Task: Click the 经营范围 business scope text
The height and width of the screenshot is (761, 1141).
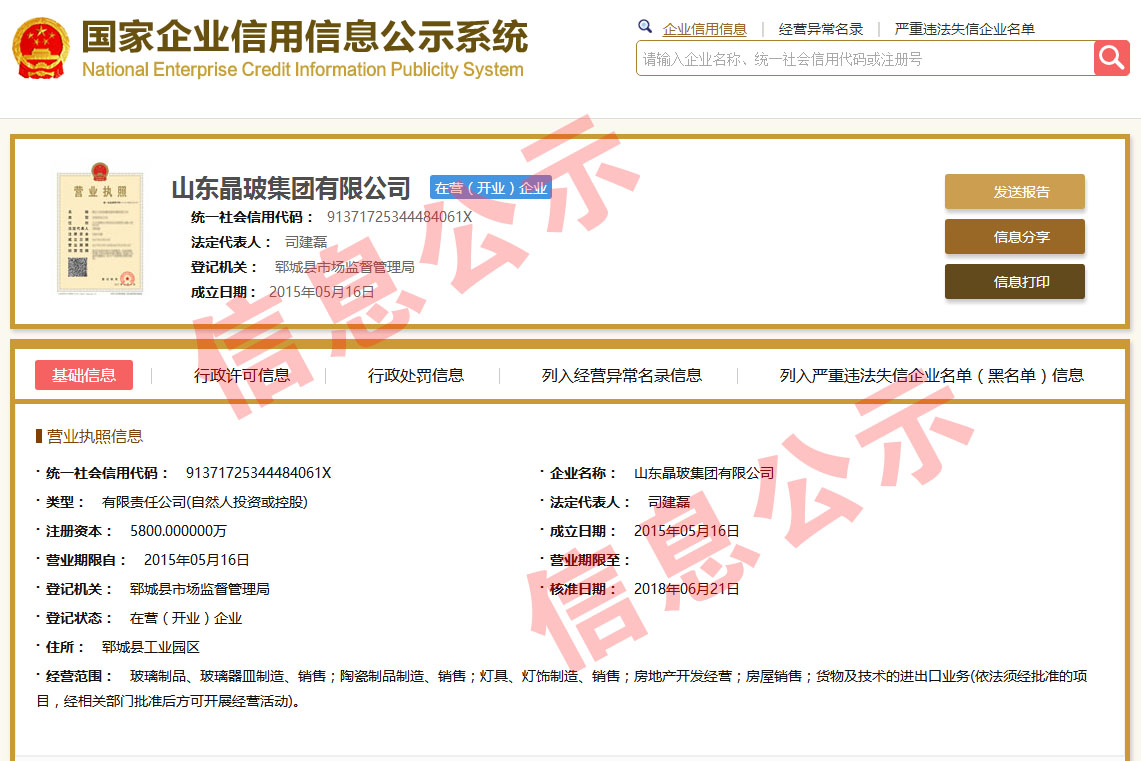Action: [x=562, y=688]
